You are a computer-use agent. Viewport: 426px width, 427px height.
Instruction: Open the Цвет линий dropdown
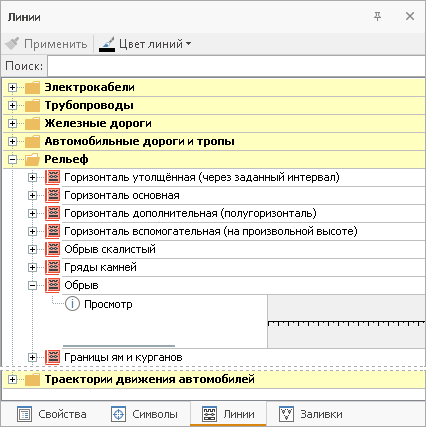pos(145,44)
